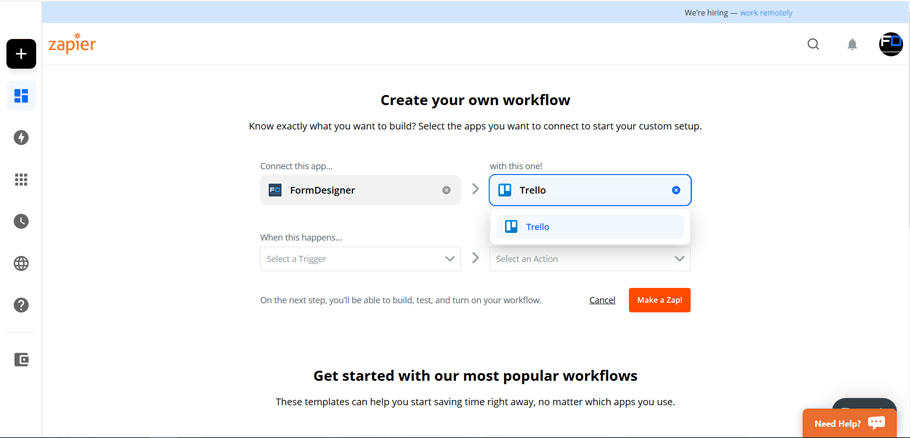Open the account profile avatar
Viewport: 910px width, 438px height.
tap(890, 44)
